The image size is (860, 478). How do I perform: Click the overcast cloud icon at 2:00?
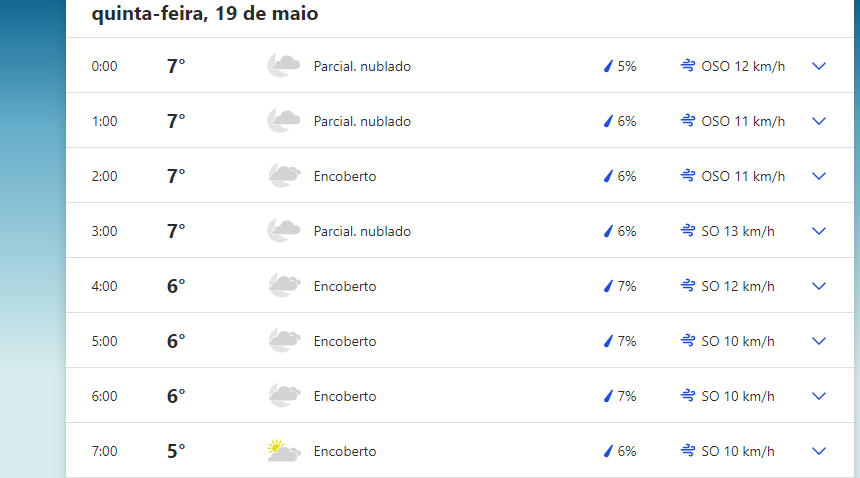284,176
